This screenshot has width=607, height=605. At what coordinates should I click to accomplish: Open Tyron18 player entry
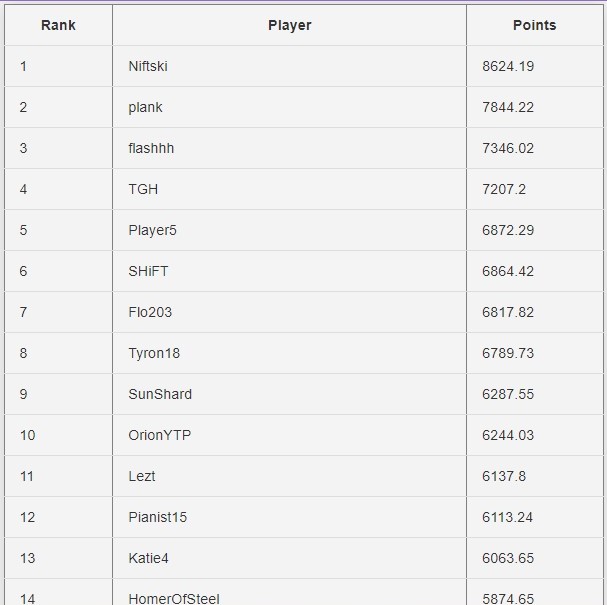click(x=154, y=353)
